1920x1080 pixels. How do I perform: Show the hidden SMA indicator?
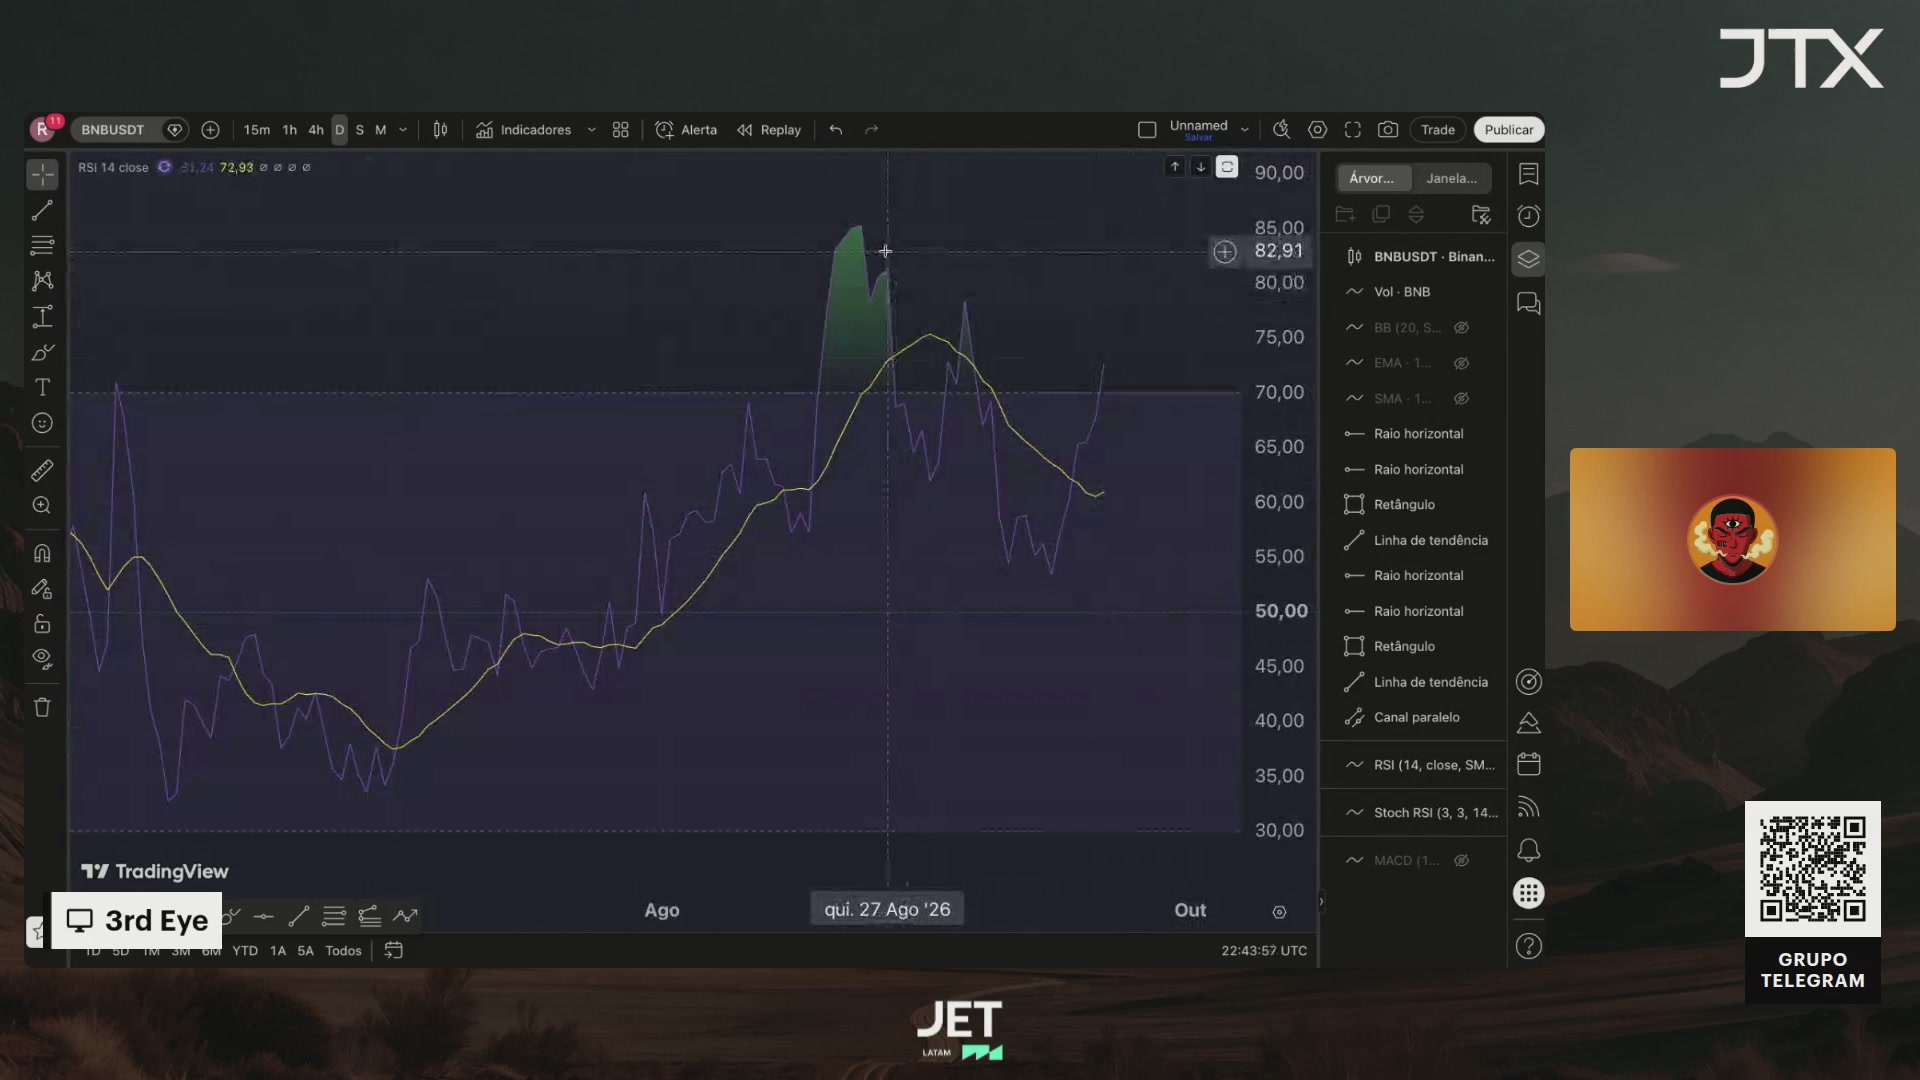(x=1461, y=398)
